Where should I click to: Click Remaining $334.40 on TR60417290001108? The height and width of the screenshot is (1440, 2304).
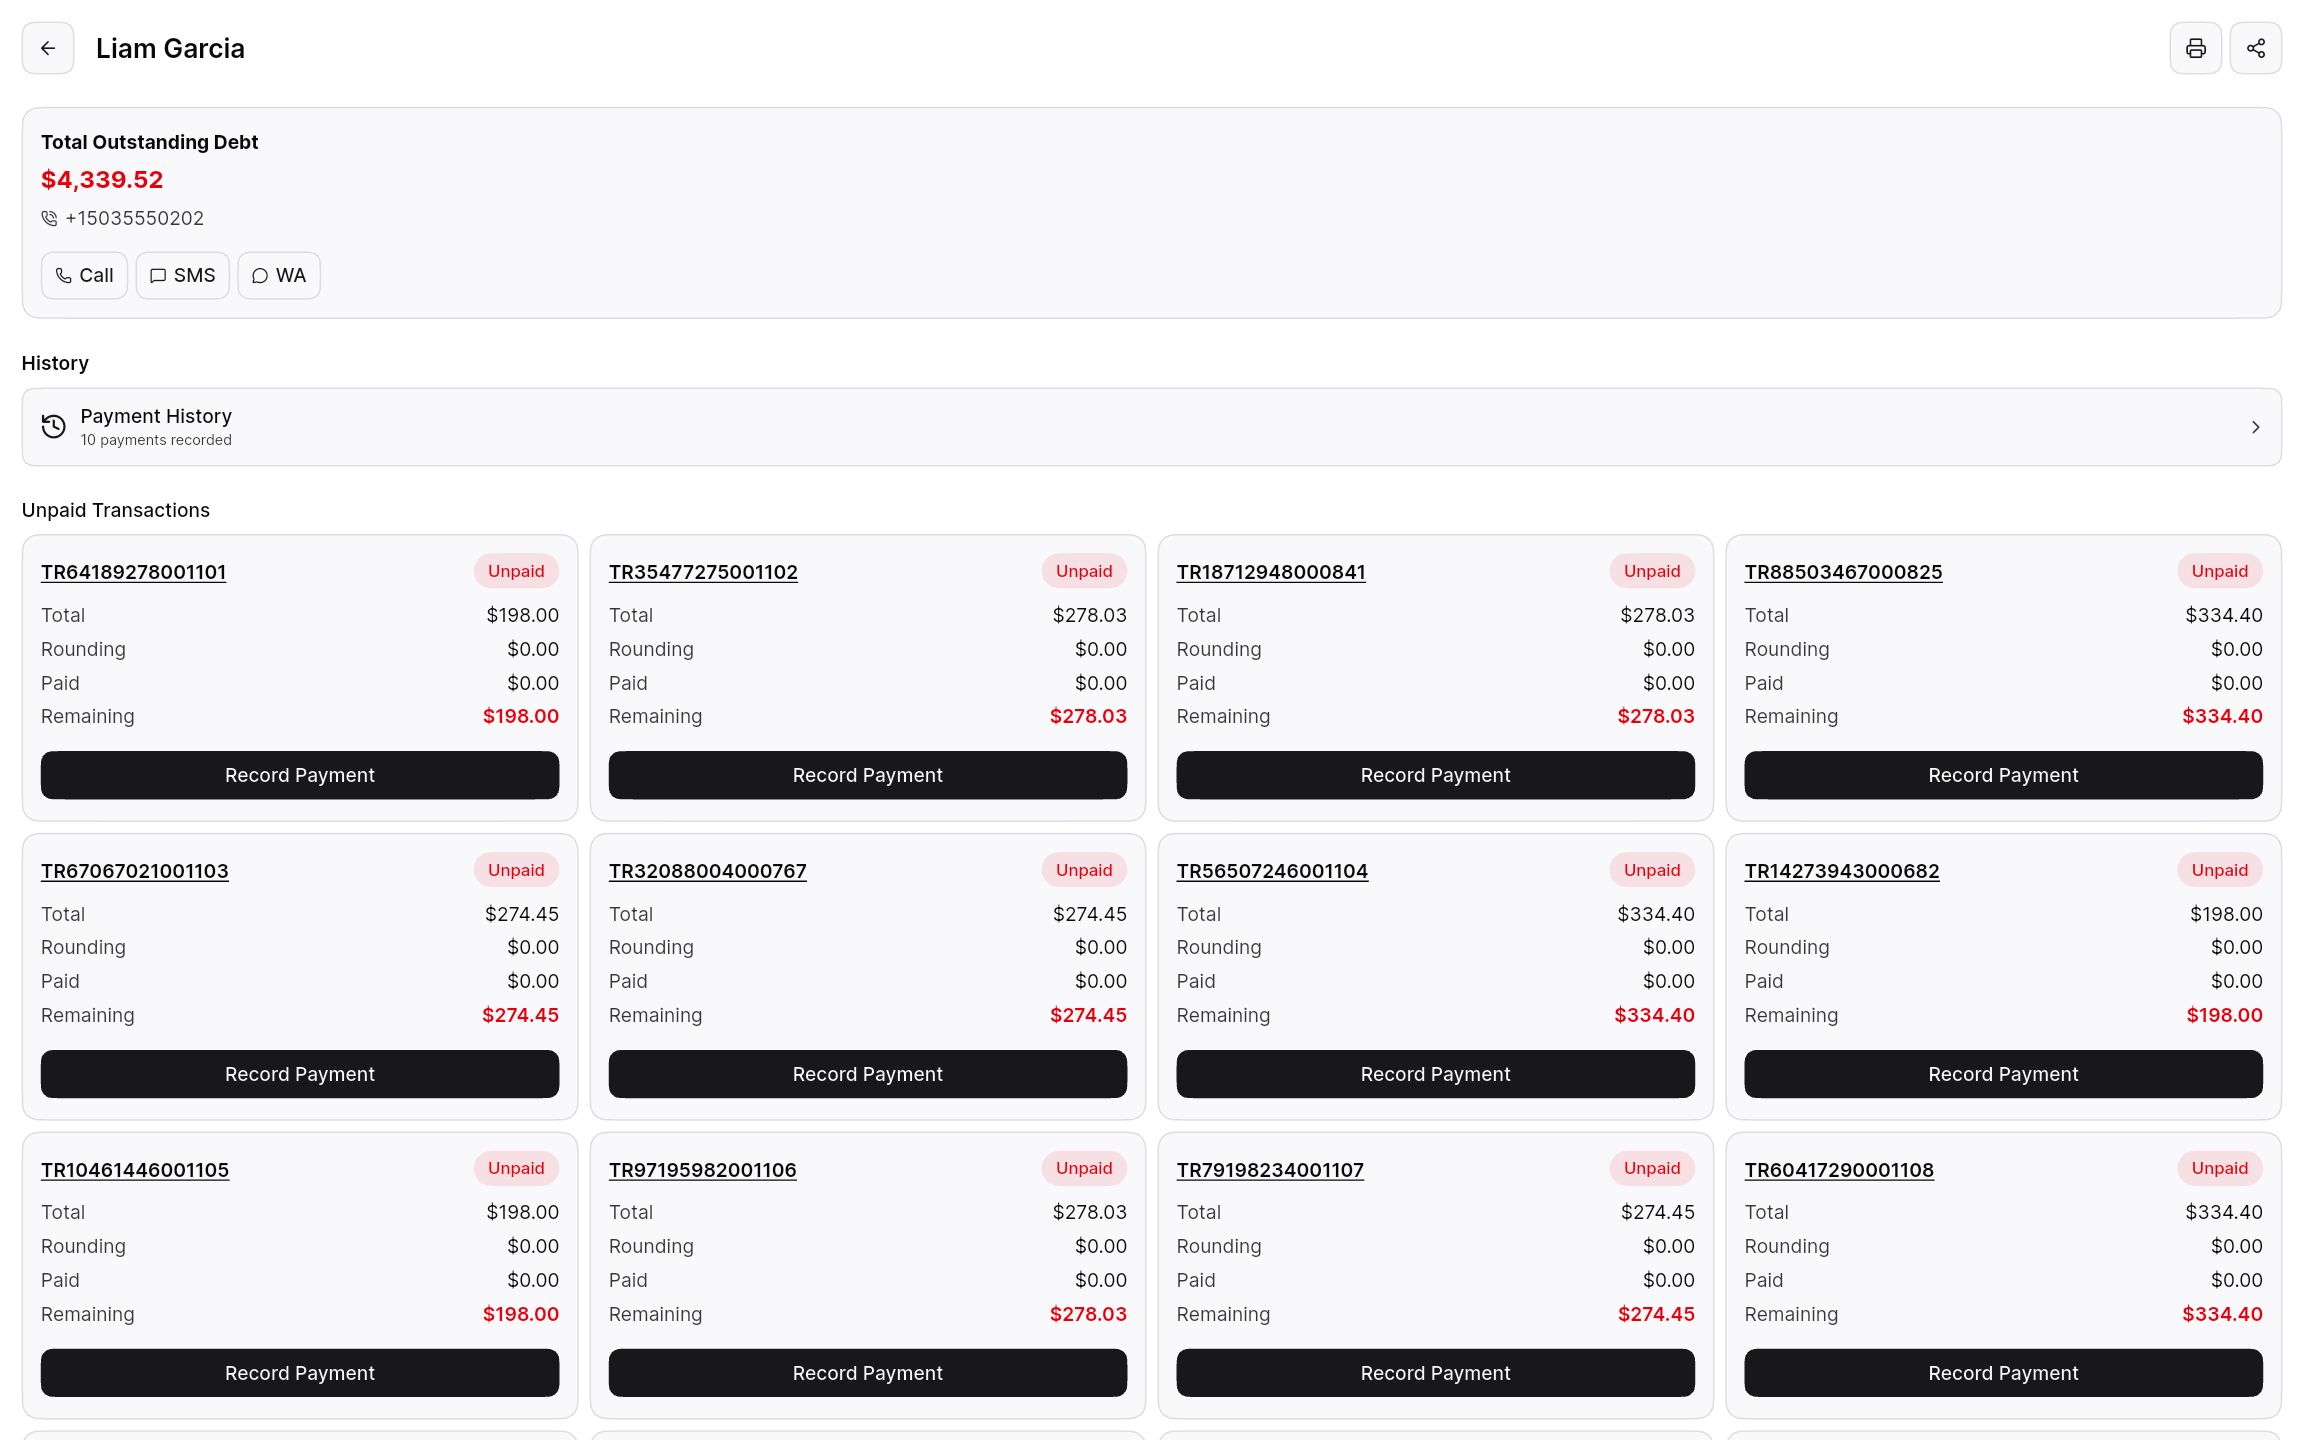tap(2222, 1314)
